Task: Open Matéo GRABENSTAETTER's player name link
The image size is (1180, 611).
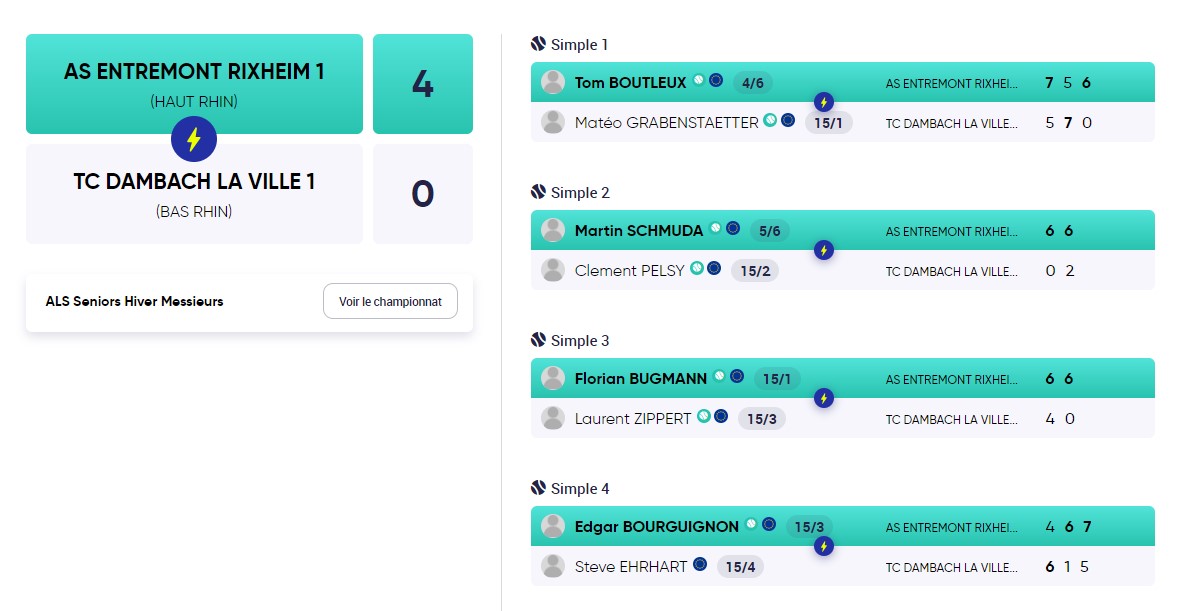Action: click(667, 123)
